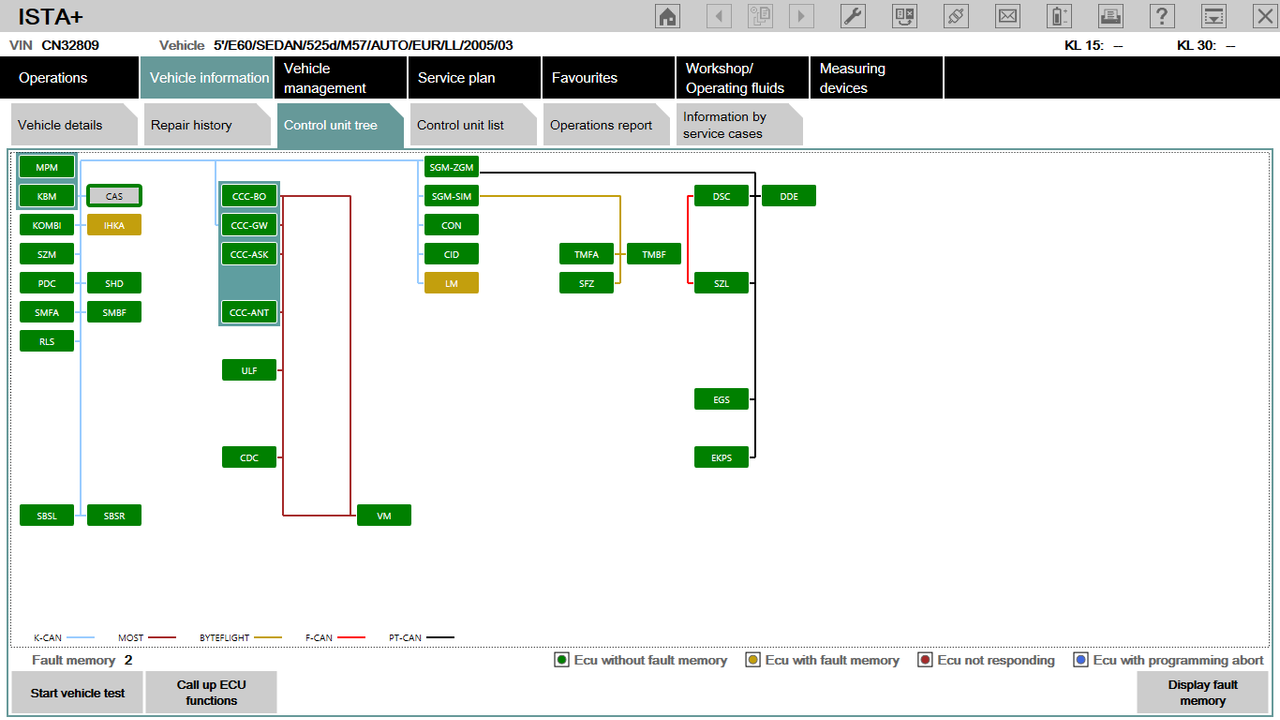Select the CCC-BO control unit node
The width and height of the screenshot is (1280, 720).
click(x=249, y=196)
